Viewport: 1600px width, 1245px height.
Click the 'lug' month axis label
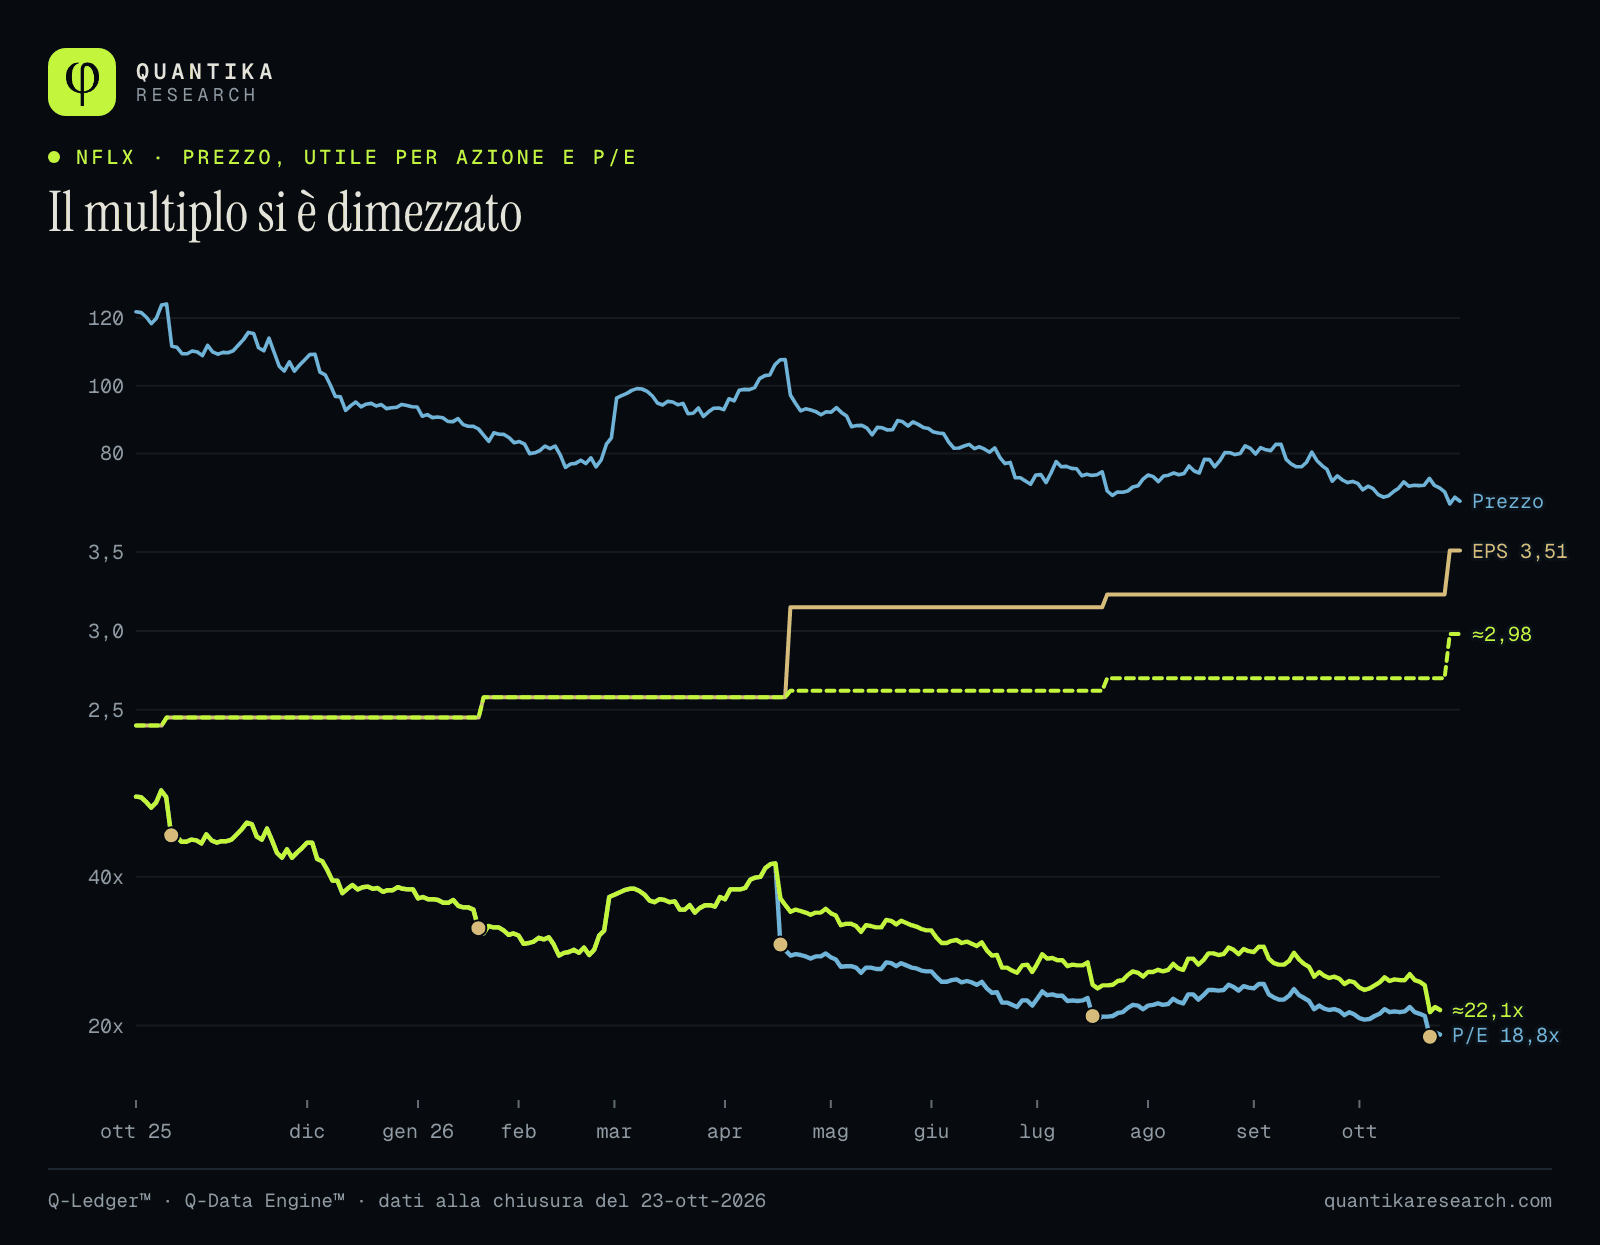[x=1037, y=1131]
